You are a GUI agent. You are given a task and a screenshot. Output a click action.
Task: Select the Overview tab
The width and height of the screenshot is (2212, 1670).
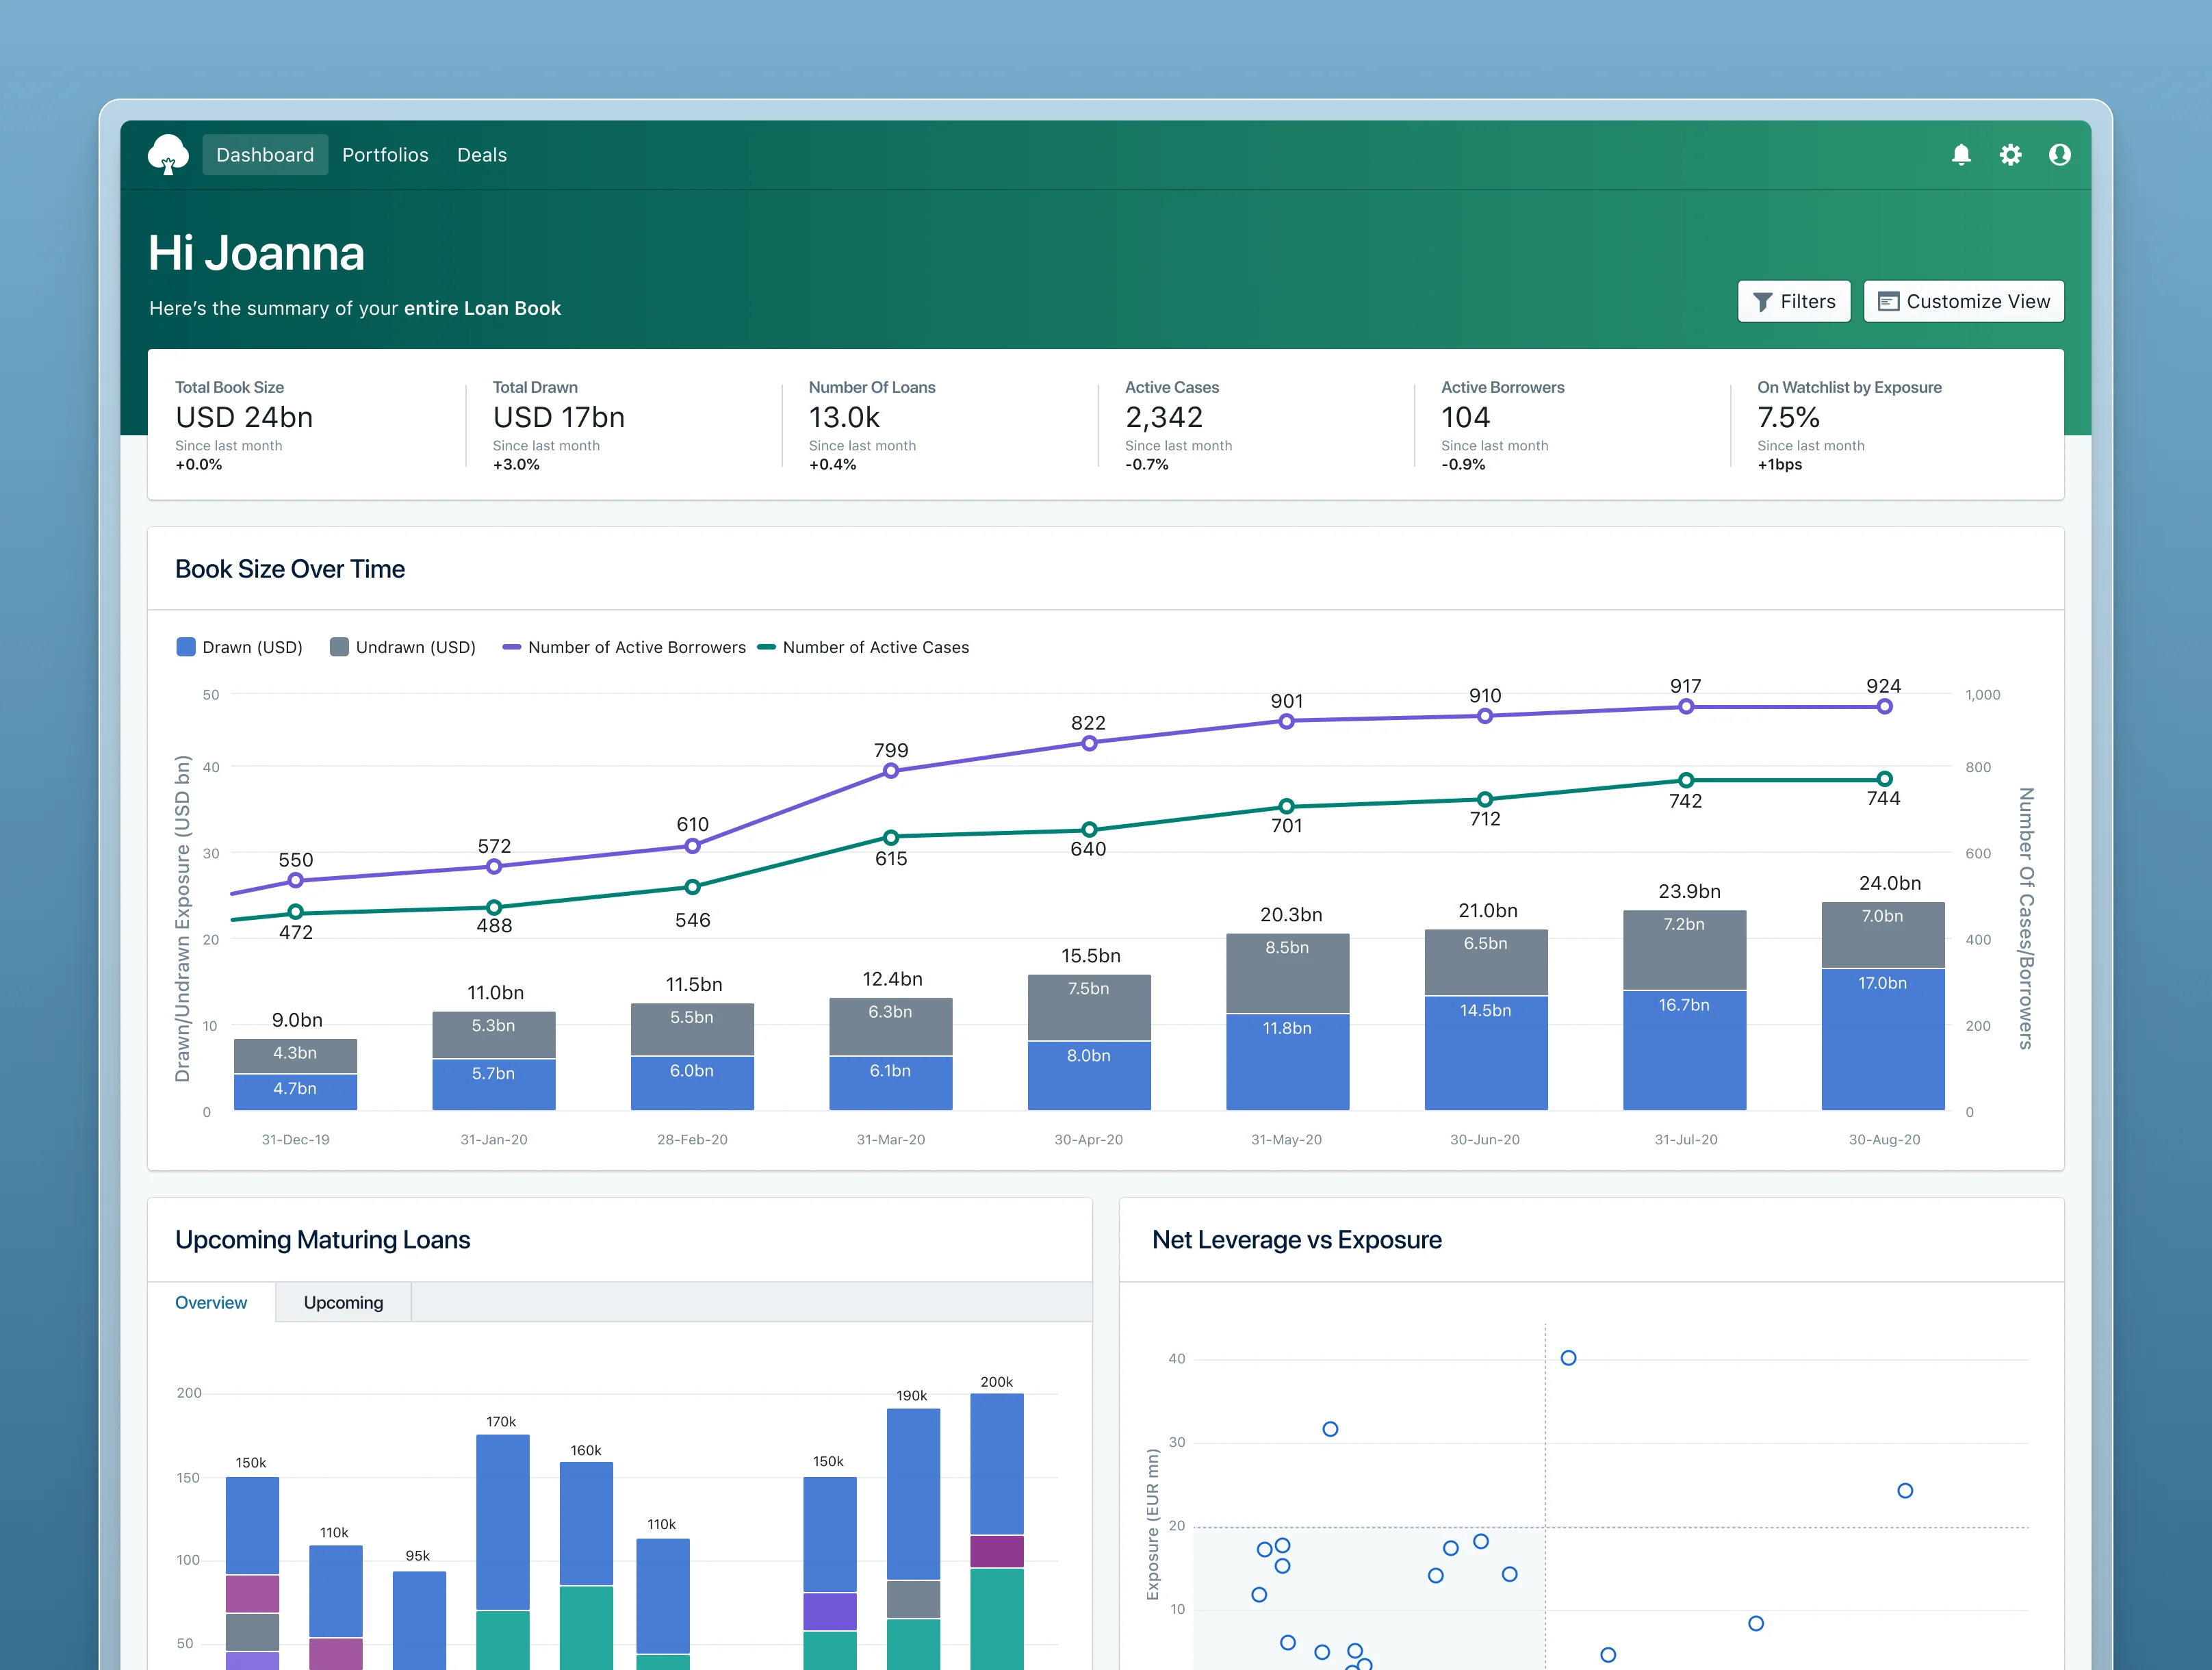tap(211, 1301)
